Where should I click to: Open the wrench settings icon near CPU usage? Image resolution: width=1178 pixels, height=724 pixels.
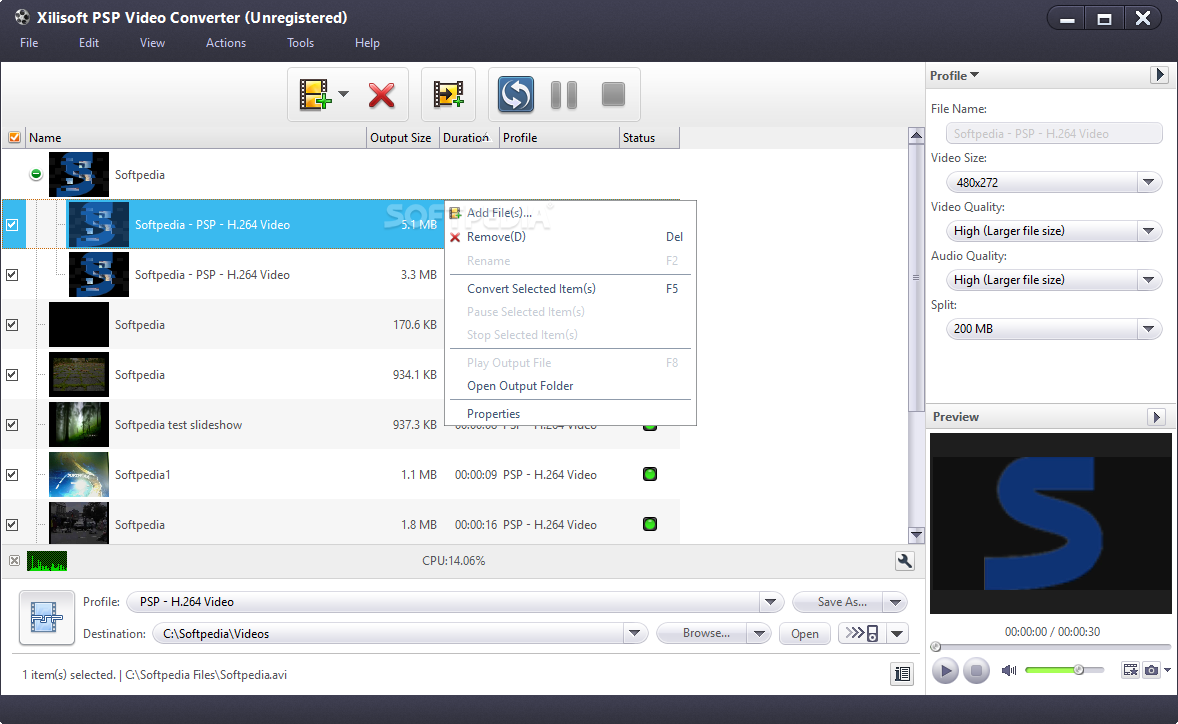905,561
